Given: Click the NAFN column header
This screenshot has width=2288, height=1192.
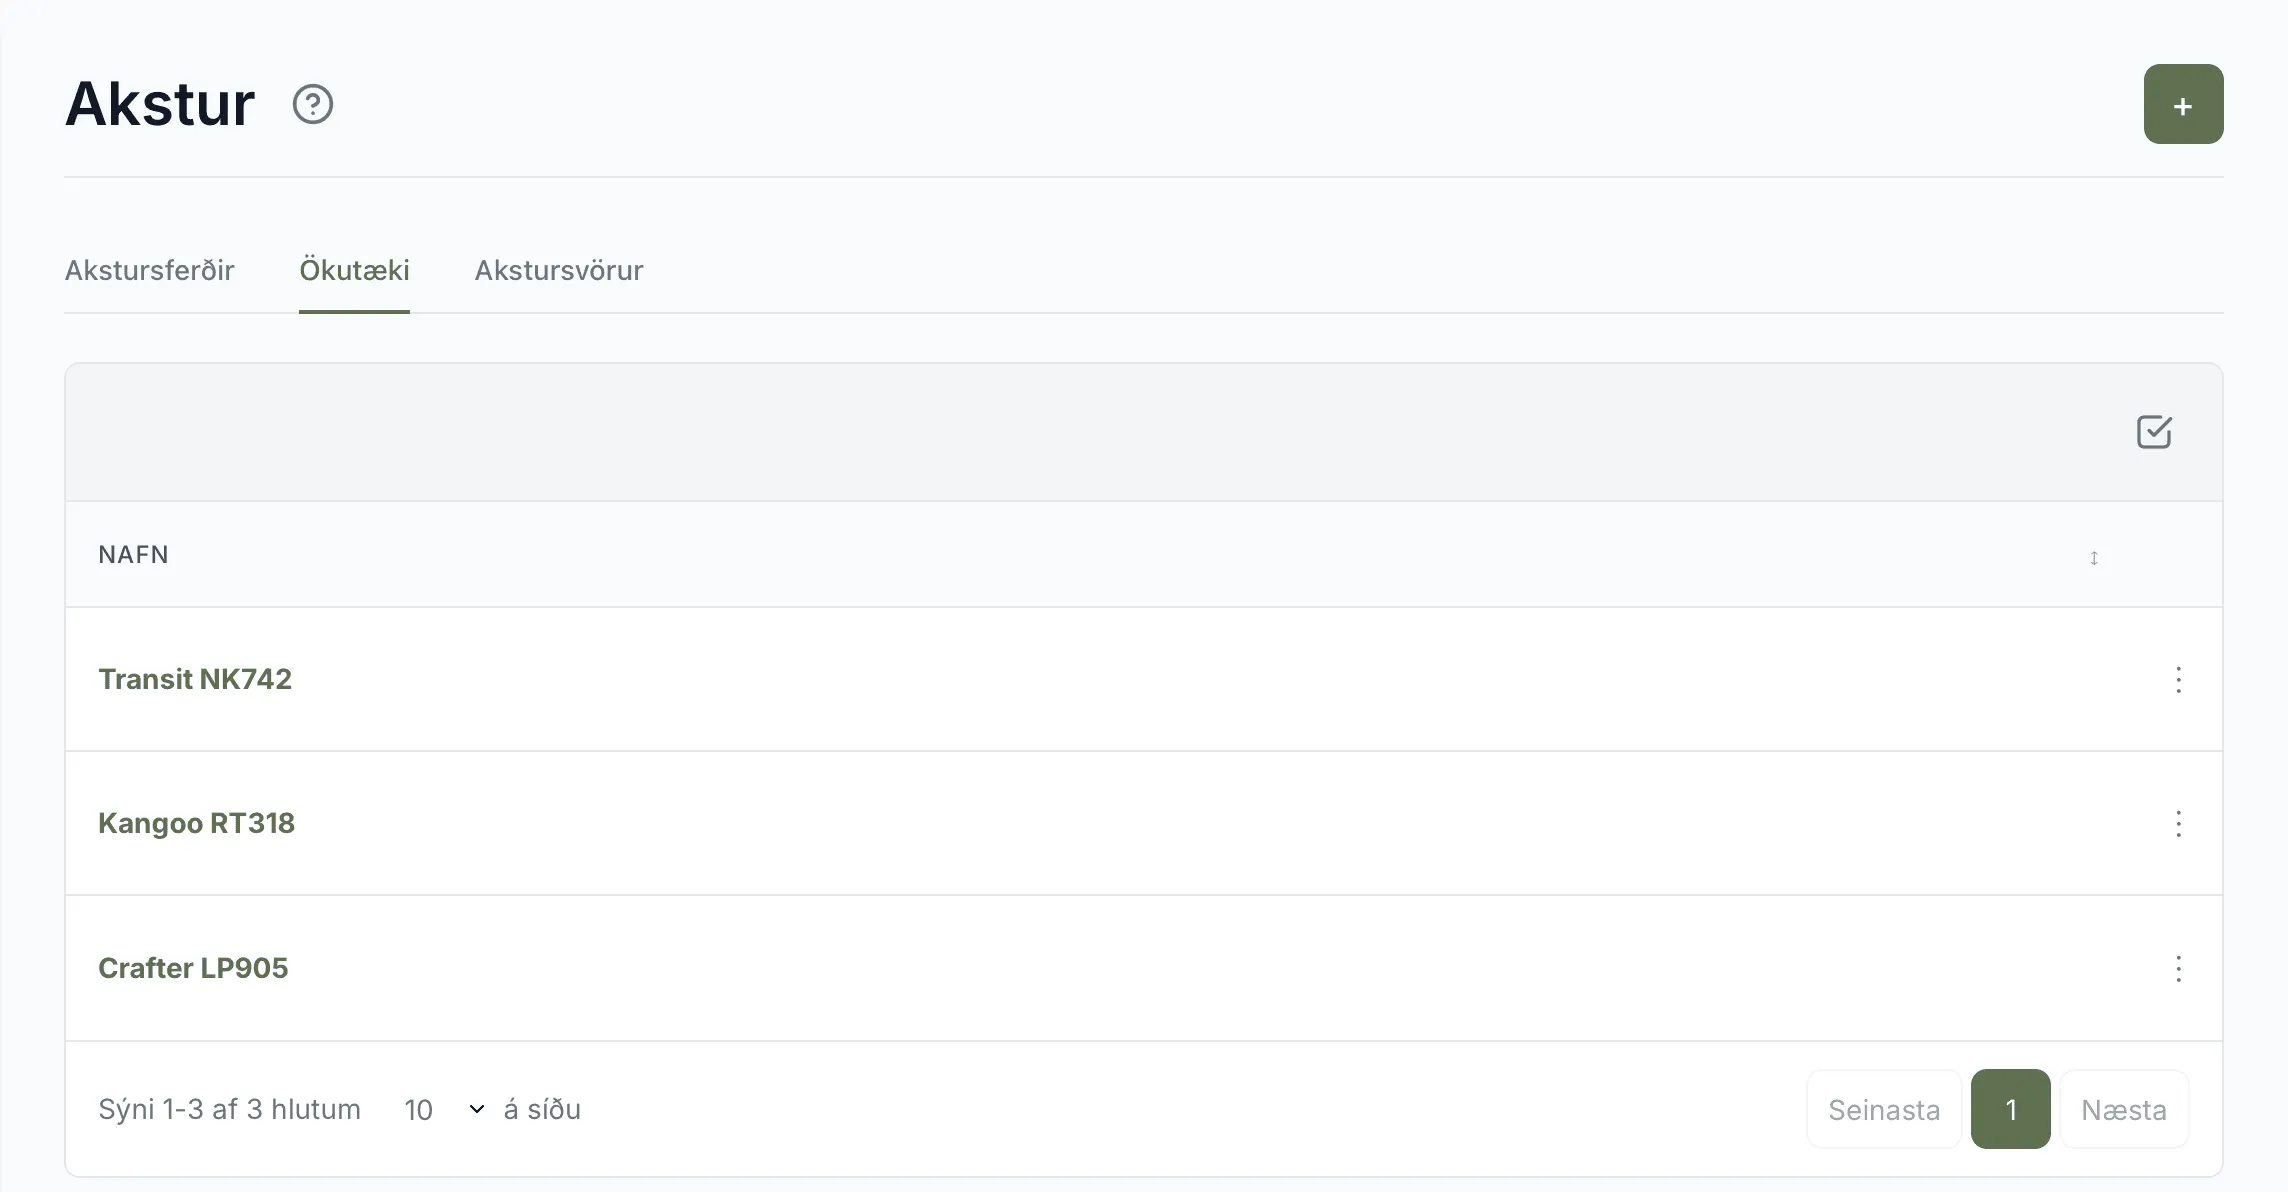Looking at the screenshot, I should 133,554.
